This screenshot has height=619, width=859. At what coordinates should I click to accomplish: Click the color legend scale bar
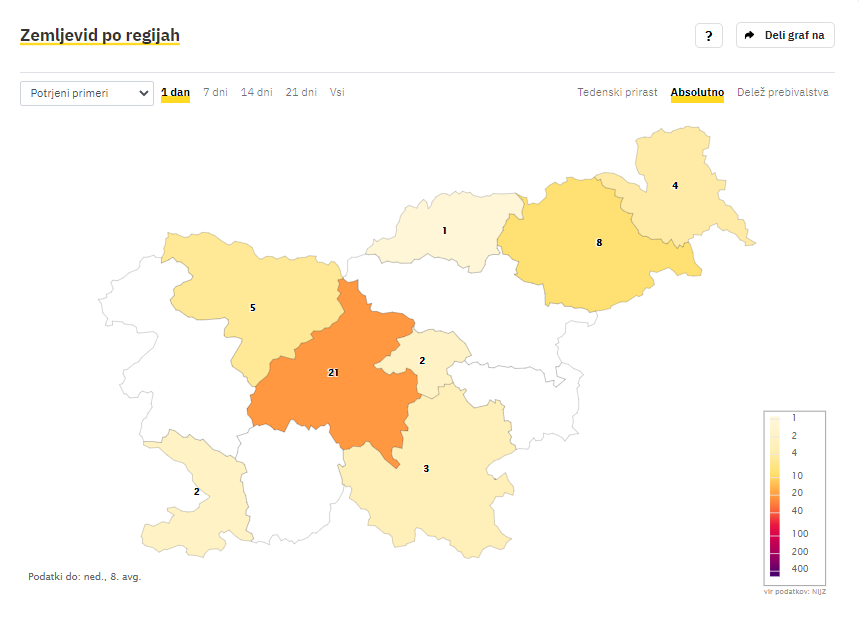tap(775, 496)
